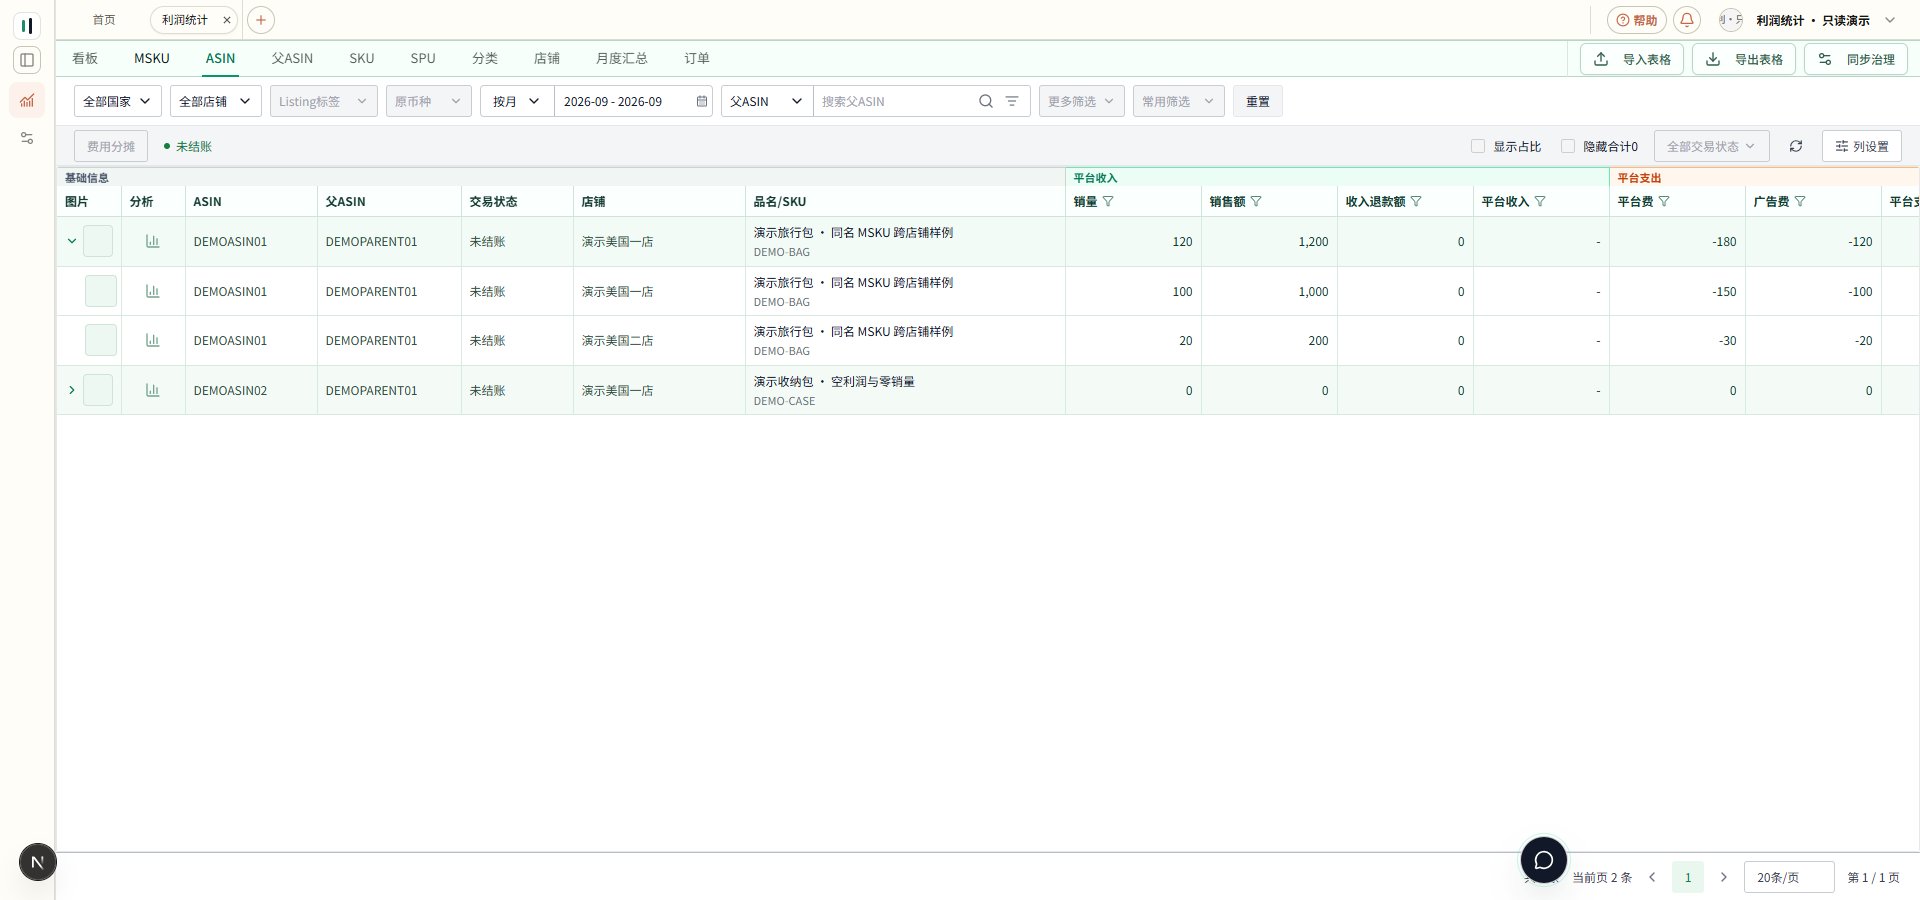Switch to the 父ASIN tab
The width and height of the screenshot is (1920, 900).
292,58
